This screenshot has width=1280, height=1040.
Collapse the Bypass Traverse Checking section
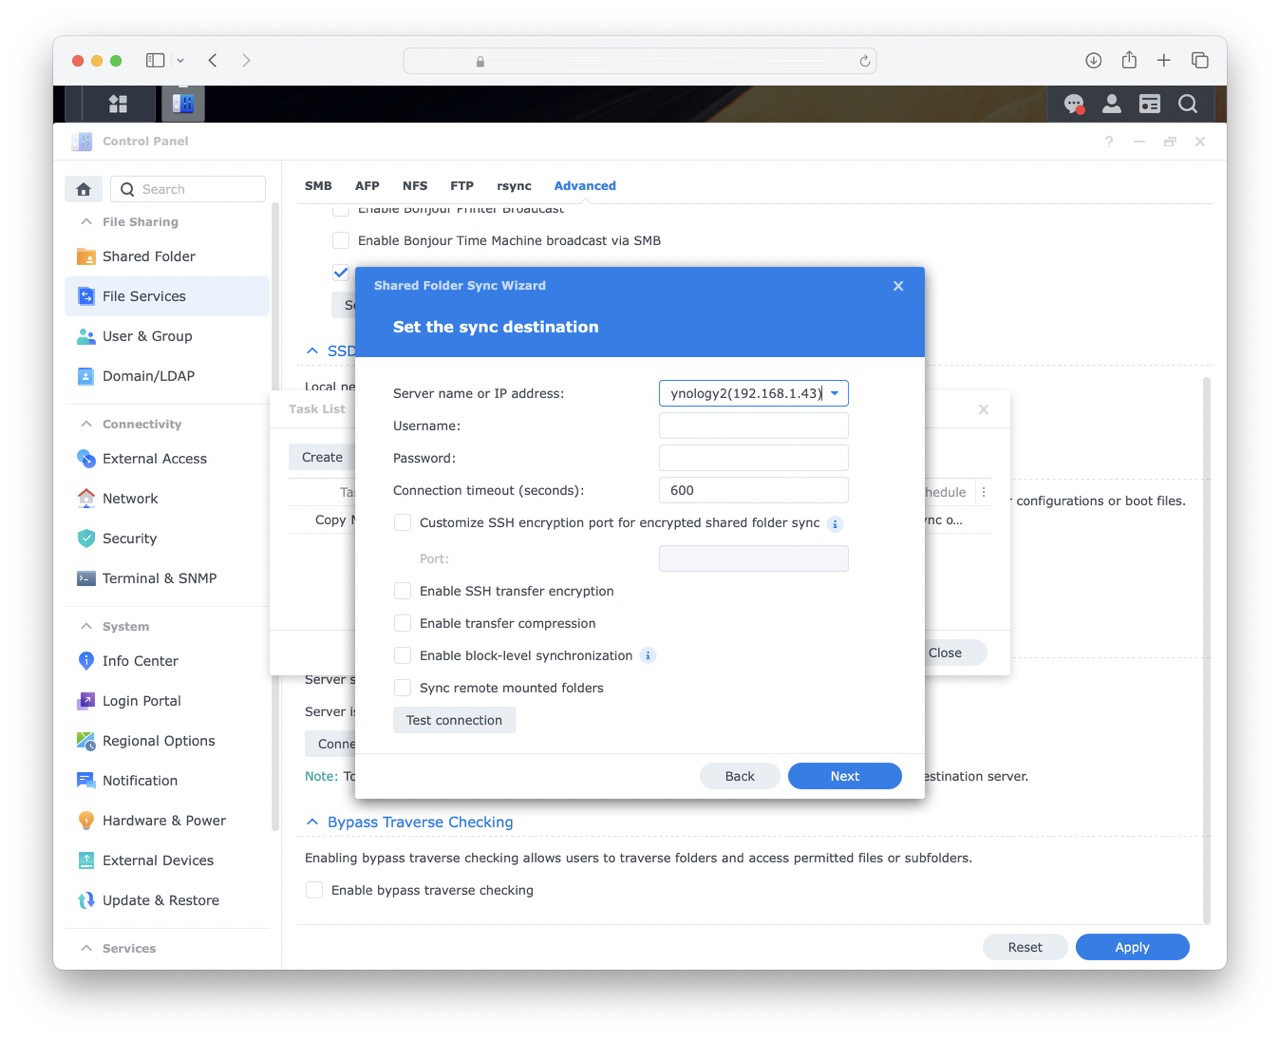click(311, 822)
